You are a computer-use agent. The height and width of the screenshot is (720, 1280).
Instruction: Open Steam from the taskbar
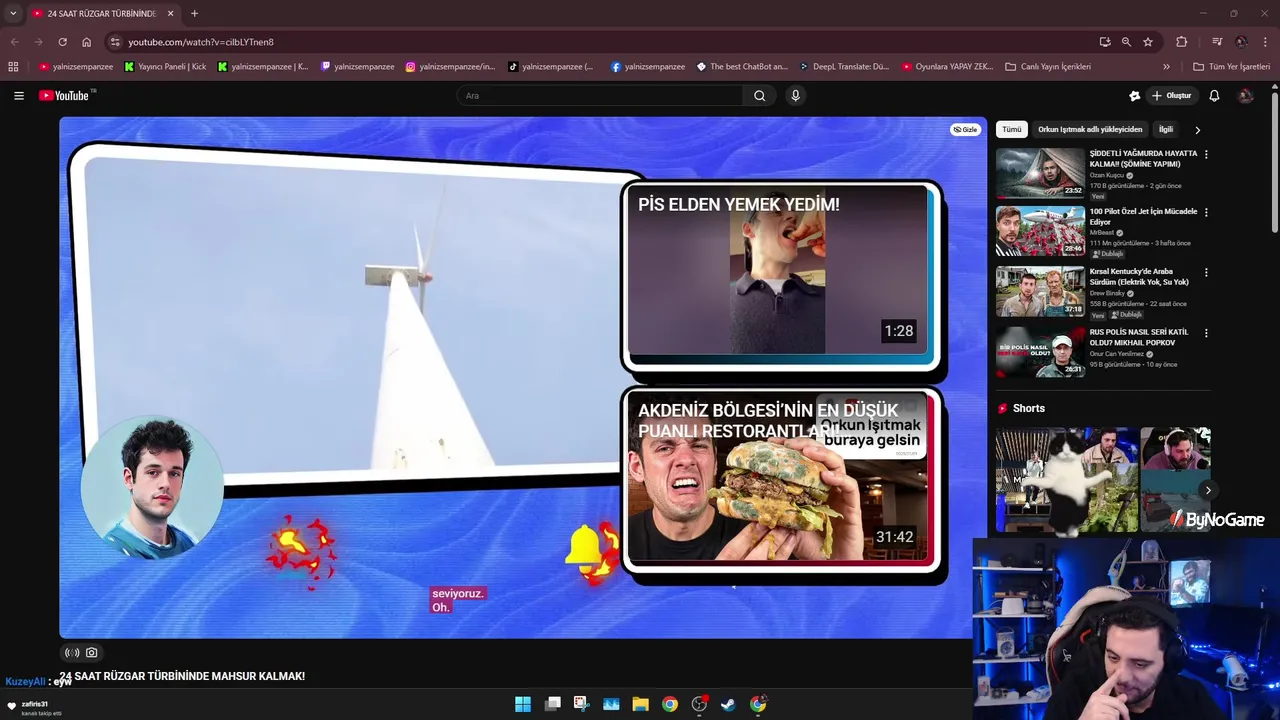click(729, 704)
